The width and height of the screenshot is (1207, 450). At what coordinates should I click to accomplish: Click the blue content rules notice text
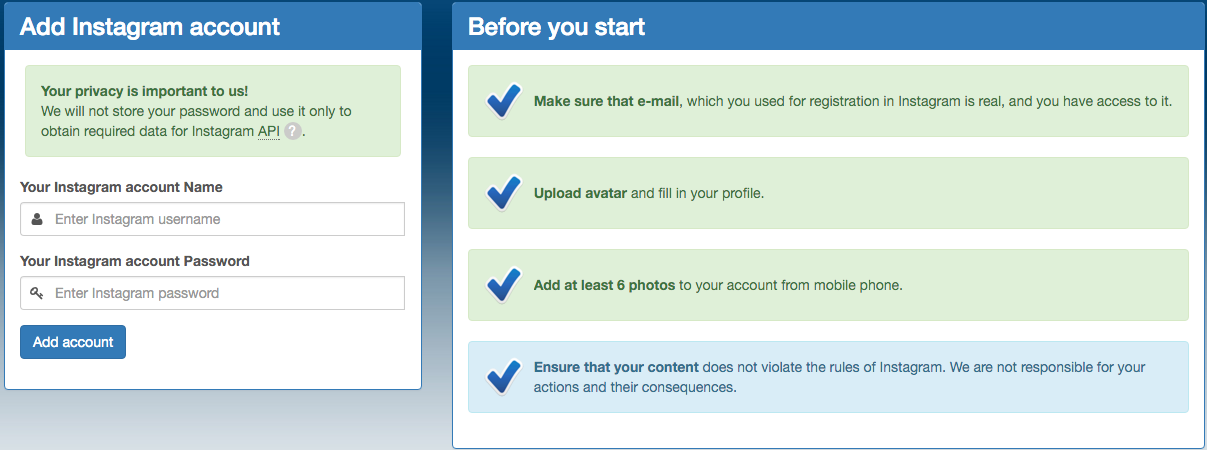[x=840, y=377]
